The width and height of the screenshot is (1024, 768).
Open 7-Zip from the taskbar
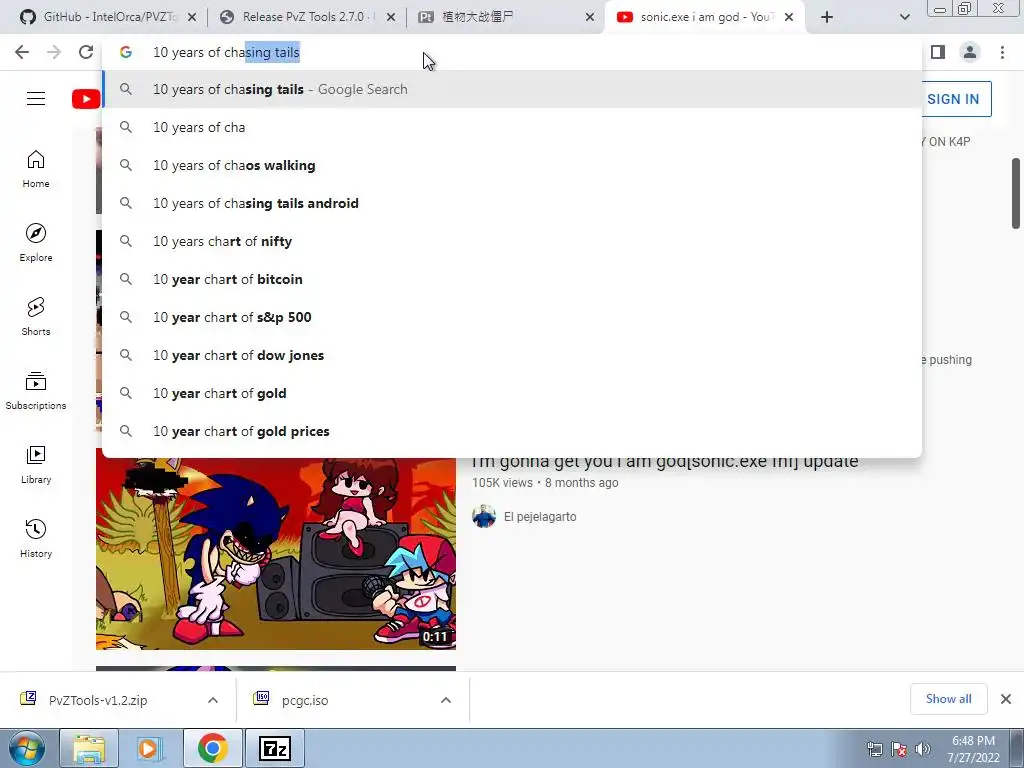(275, 748)
